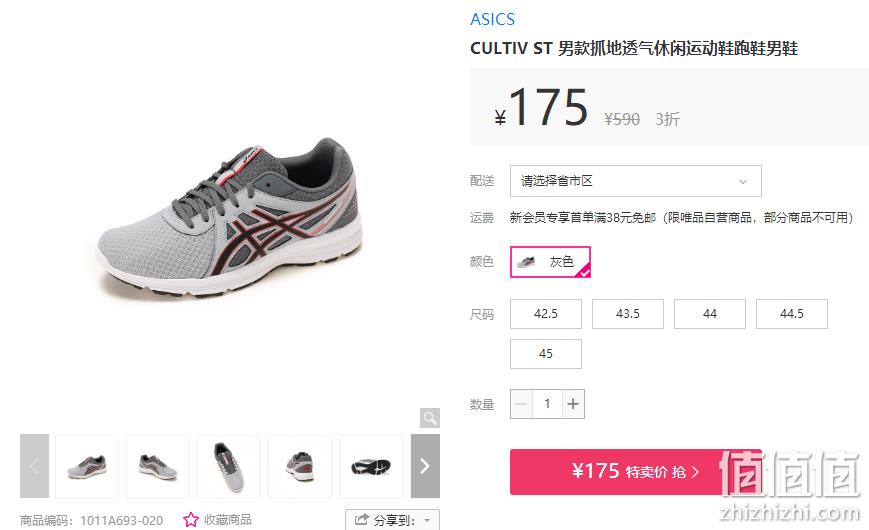This screenshot has width=869, height=530.
Task: Increase quantity with plus button
Action: click(573, 404)
